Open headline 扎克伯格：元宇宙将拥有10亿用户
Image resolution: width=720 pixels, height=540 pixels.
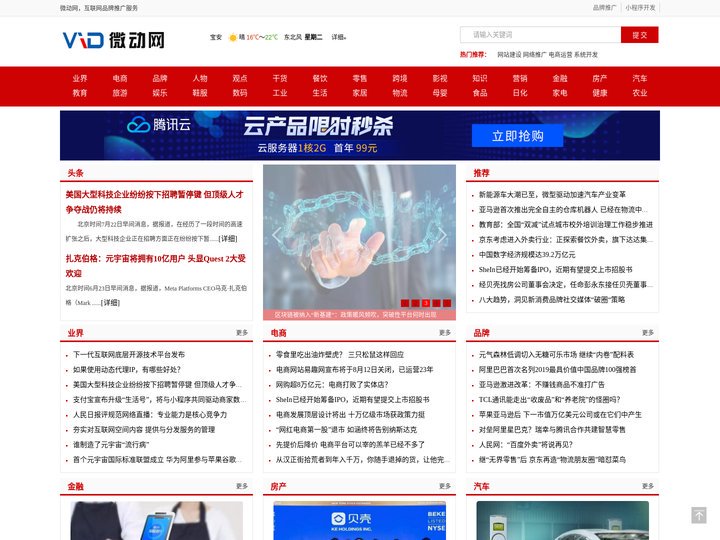155,266
